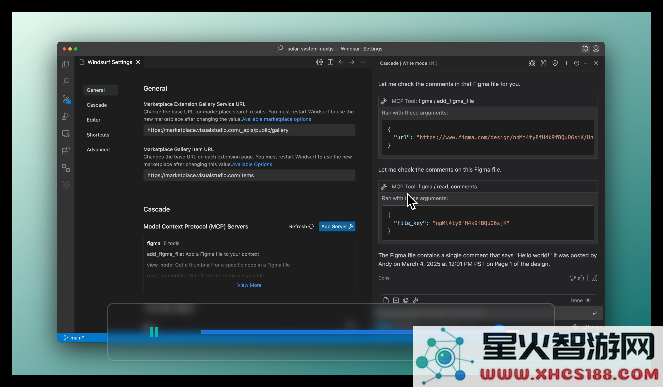Screen dimensions: 663x387
Task: Open the Search icon in activity bar
Action: pyautogui.click(x=66, y=81)
